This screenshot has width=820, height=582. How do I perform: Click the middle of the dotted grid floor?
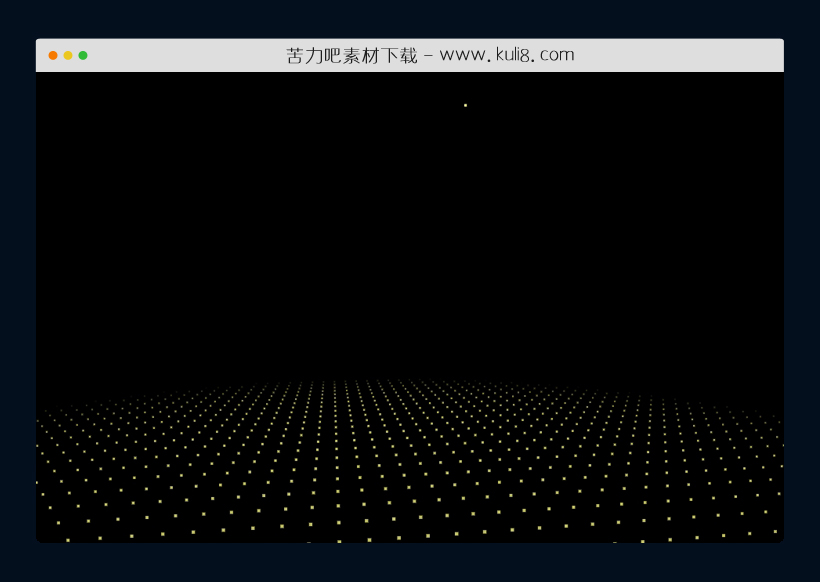pos(410,460)
